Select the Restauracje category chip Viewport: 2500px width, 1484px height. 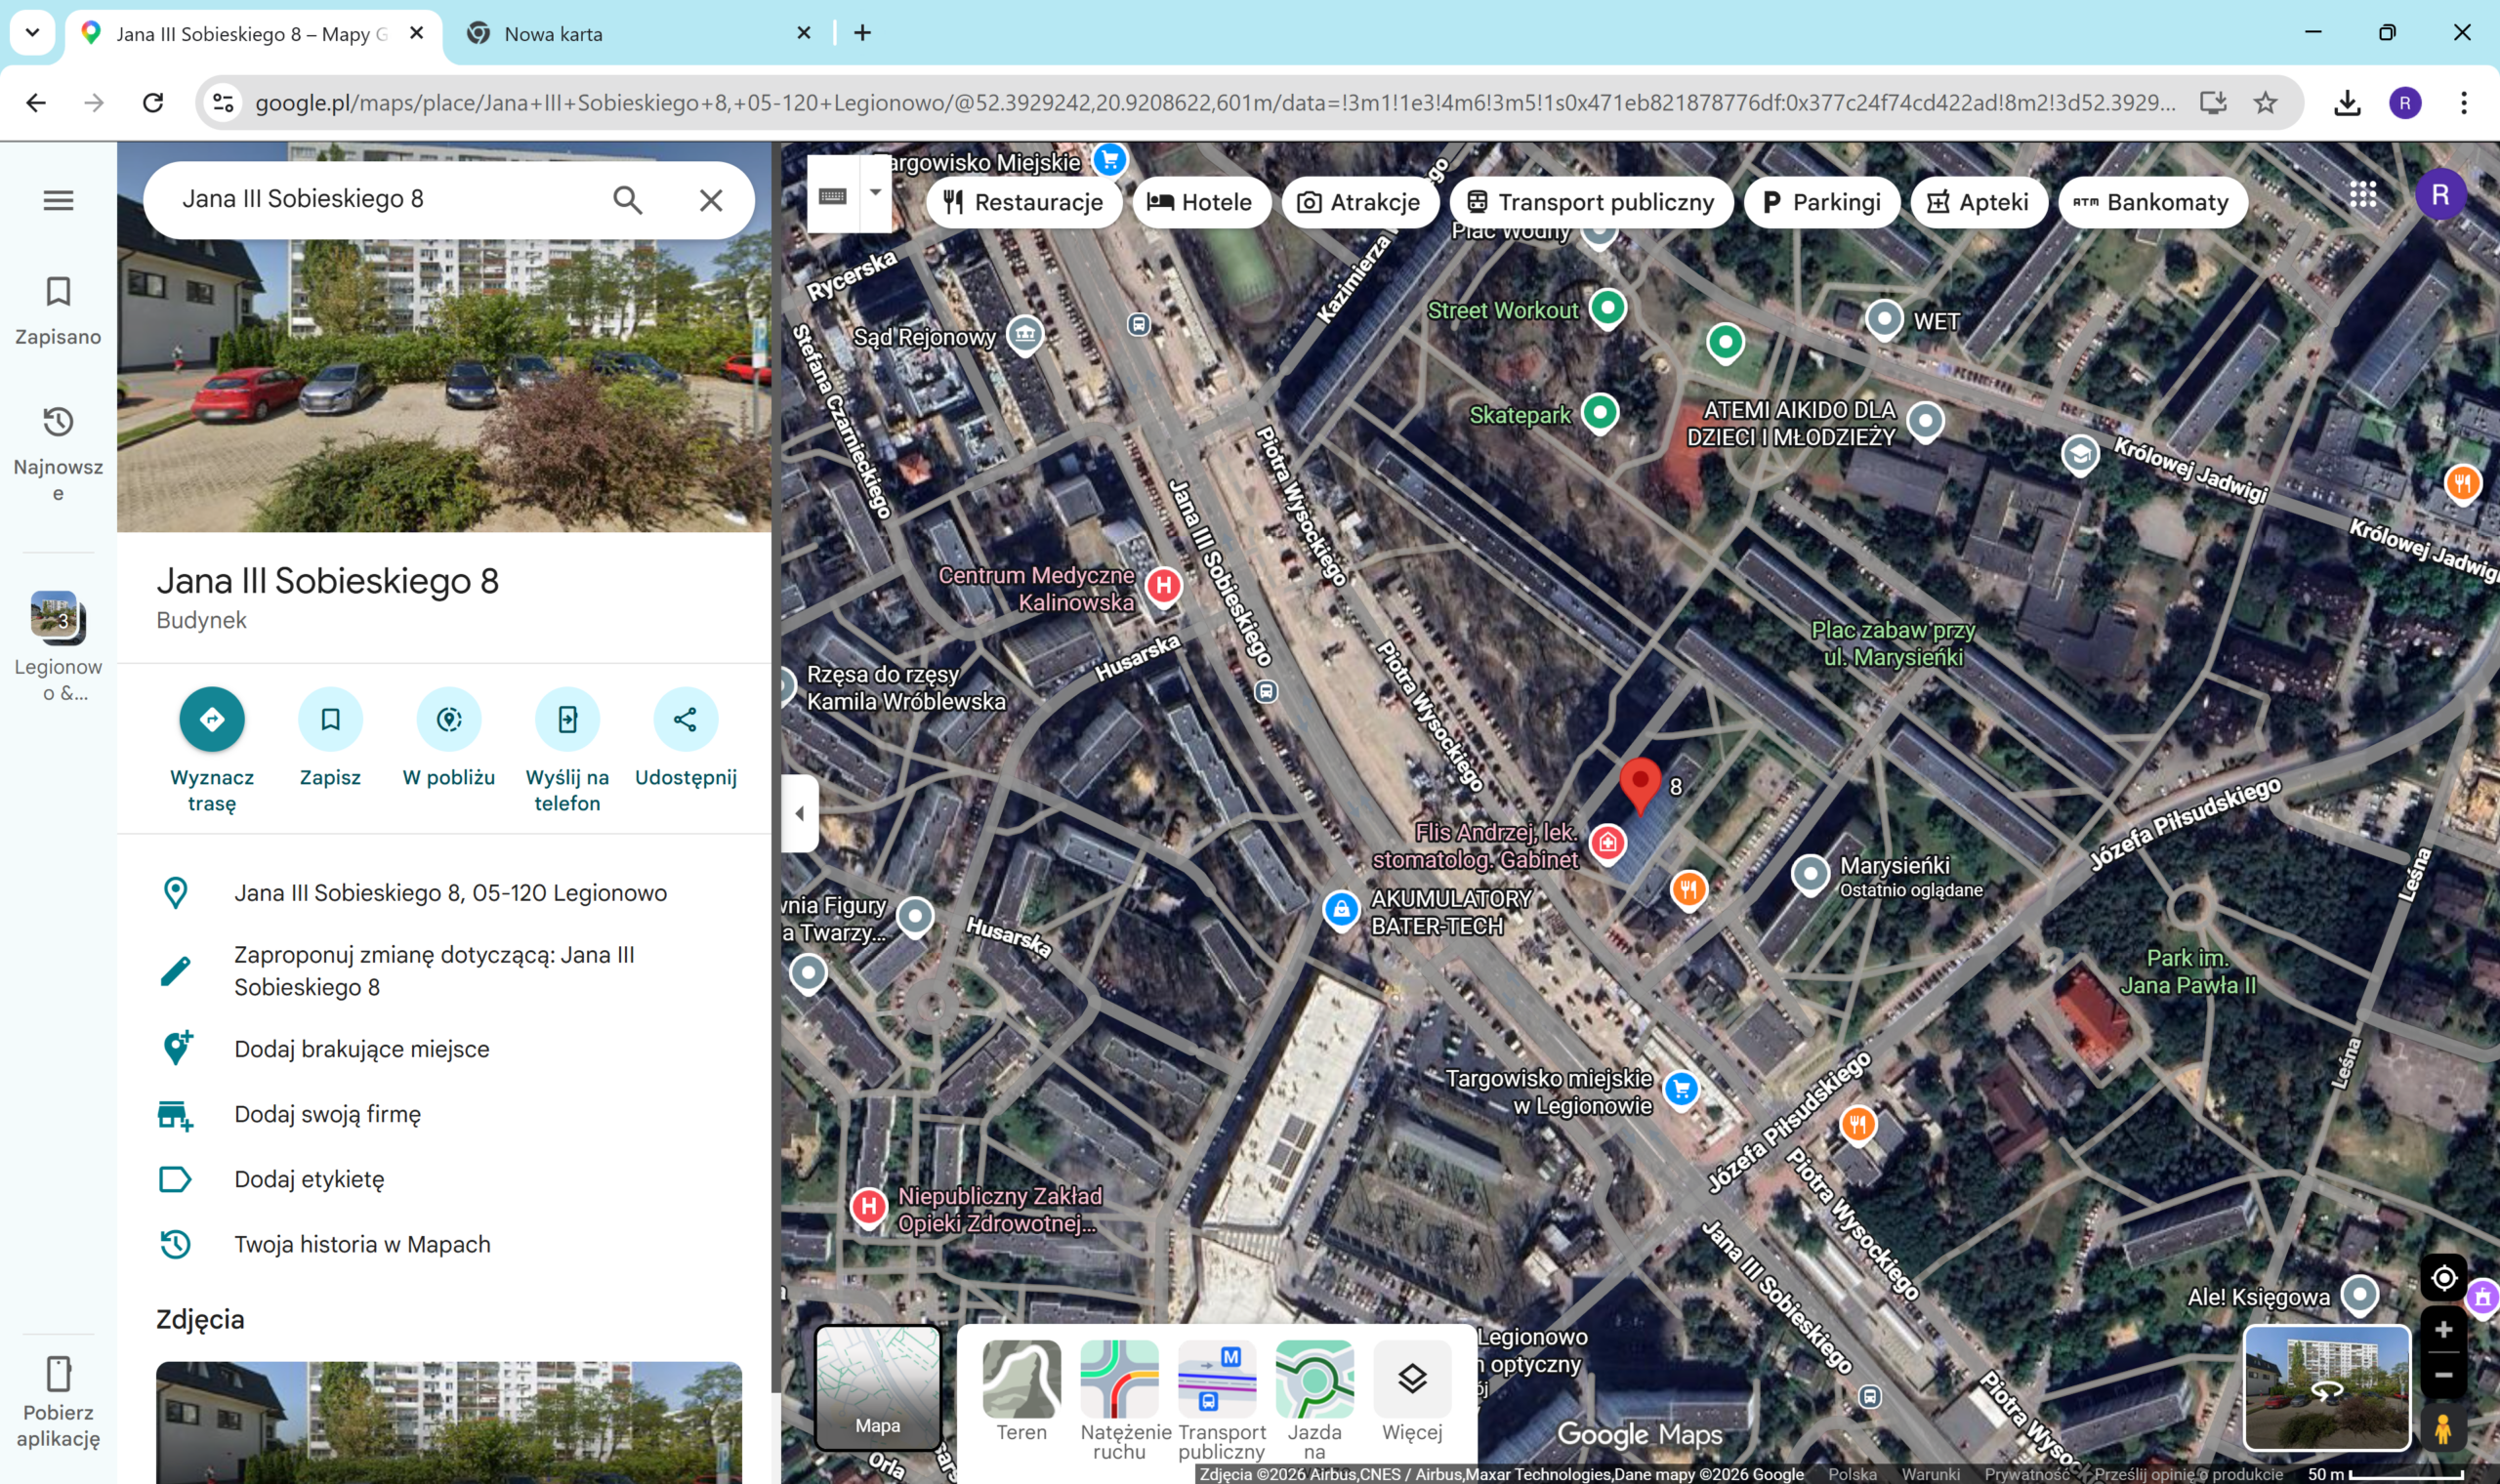click(1023, 202)
